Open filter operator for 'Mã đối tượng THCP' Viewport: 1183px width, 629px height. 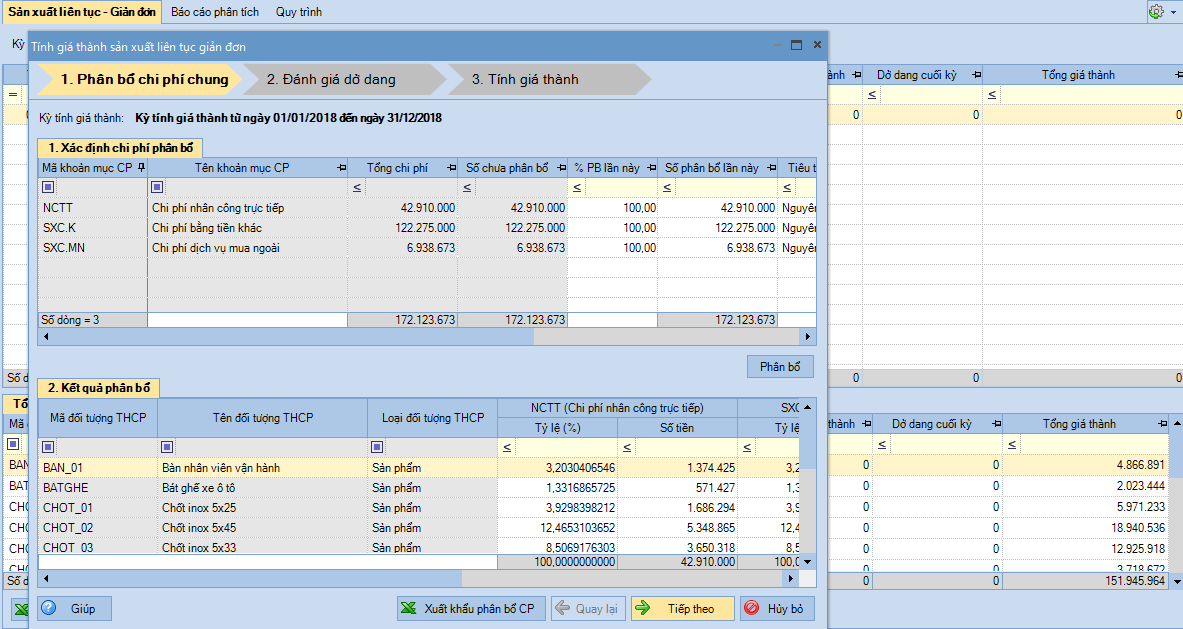48,447
